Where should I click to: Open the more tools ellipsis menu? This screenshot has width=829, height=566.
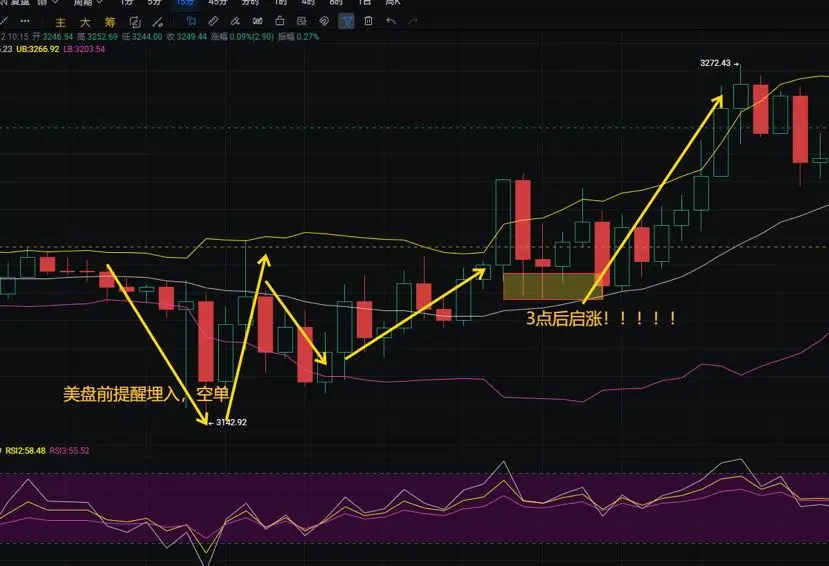(x=24, y=21)
